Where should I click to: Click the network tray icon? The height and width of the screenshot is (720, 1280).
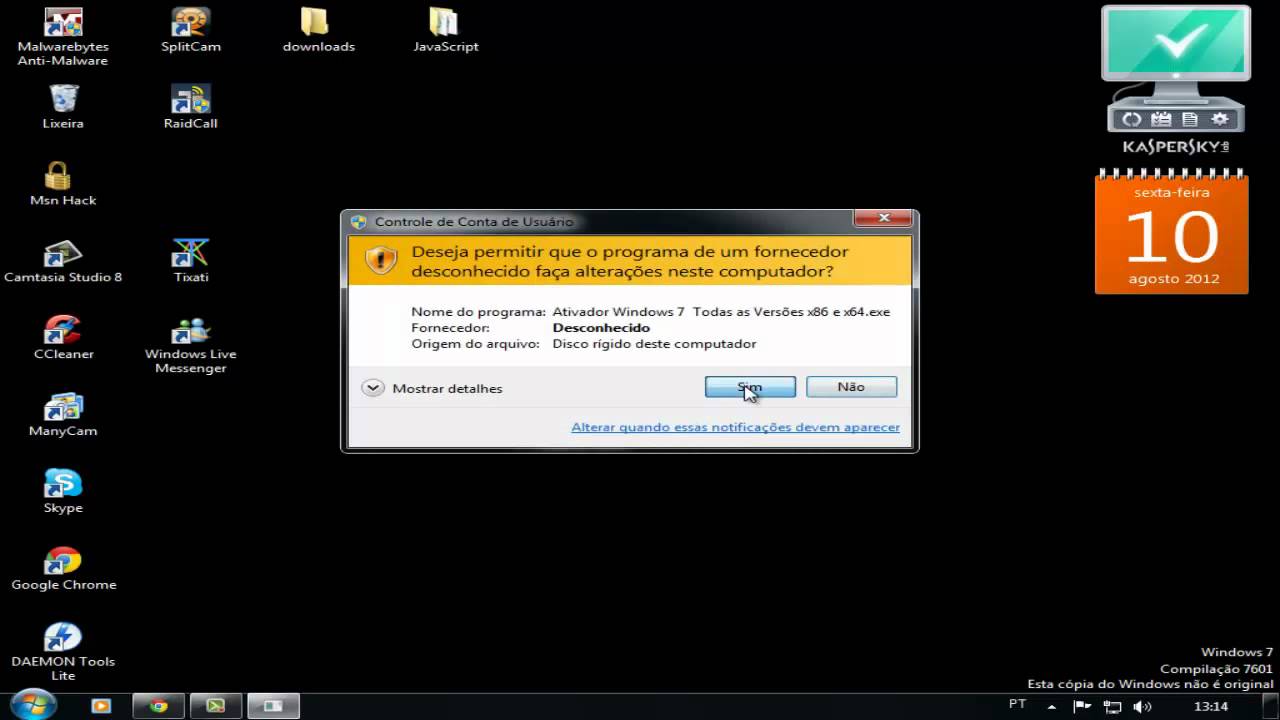point(1112,706)
